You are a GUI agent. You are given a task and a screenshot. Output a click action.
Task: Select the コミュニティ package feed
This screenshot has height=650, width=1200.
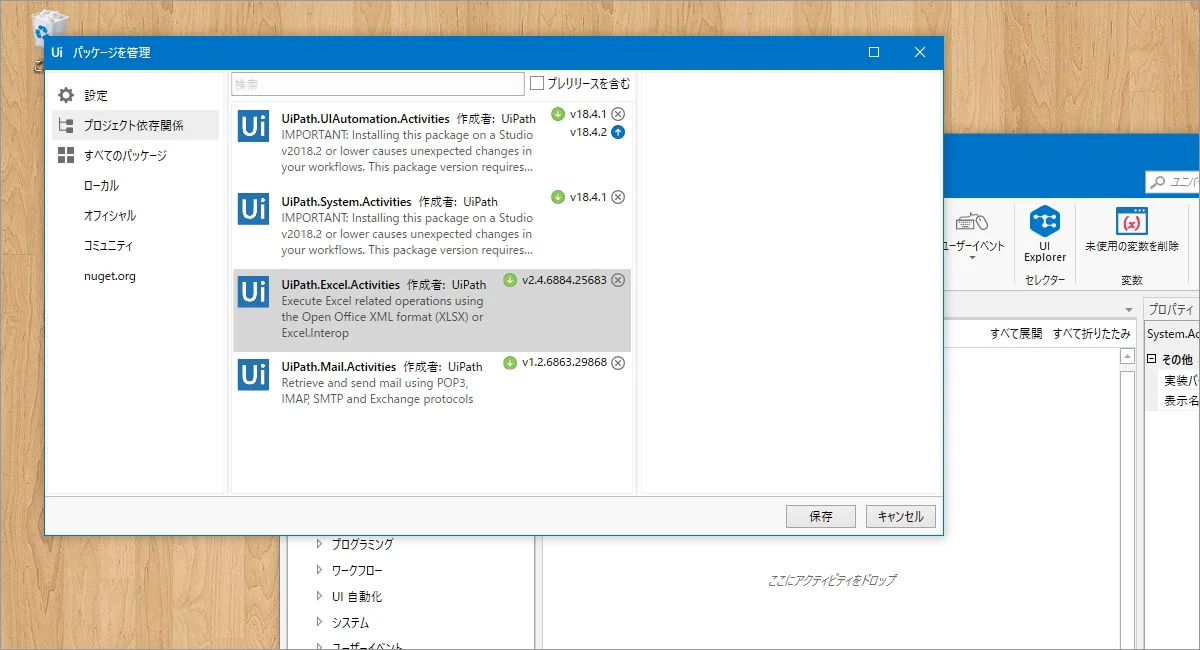click(x=108, y=245)
